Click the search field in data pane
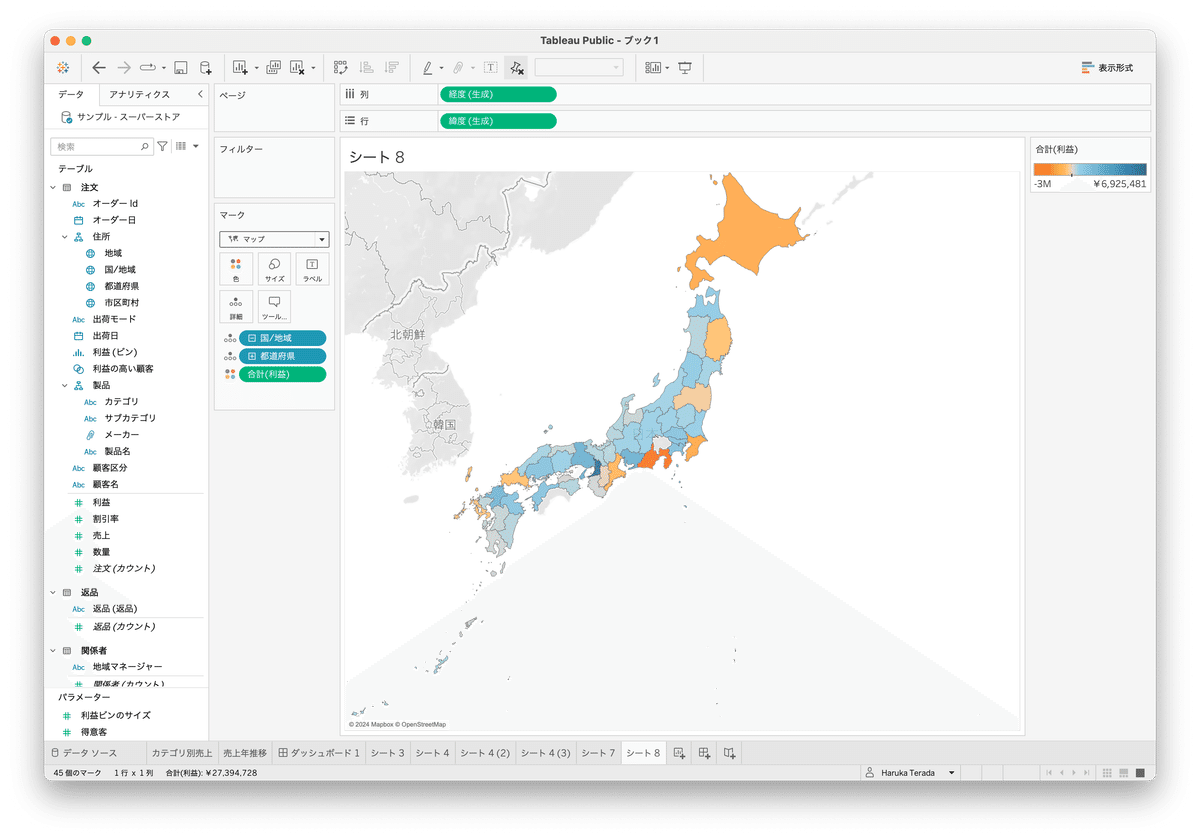 101,146
